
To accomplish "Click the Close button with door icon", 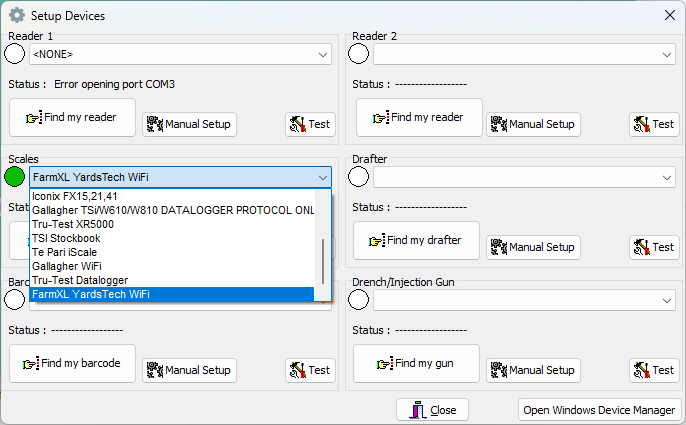I will click(x=432, y=410).
